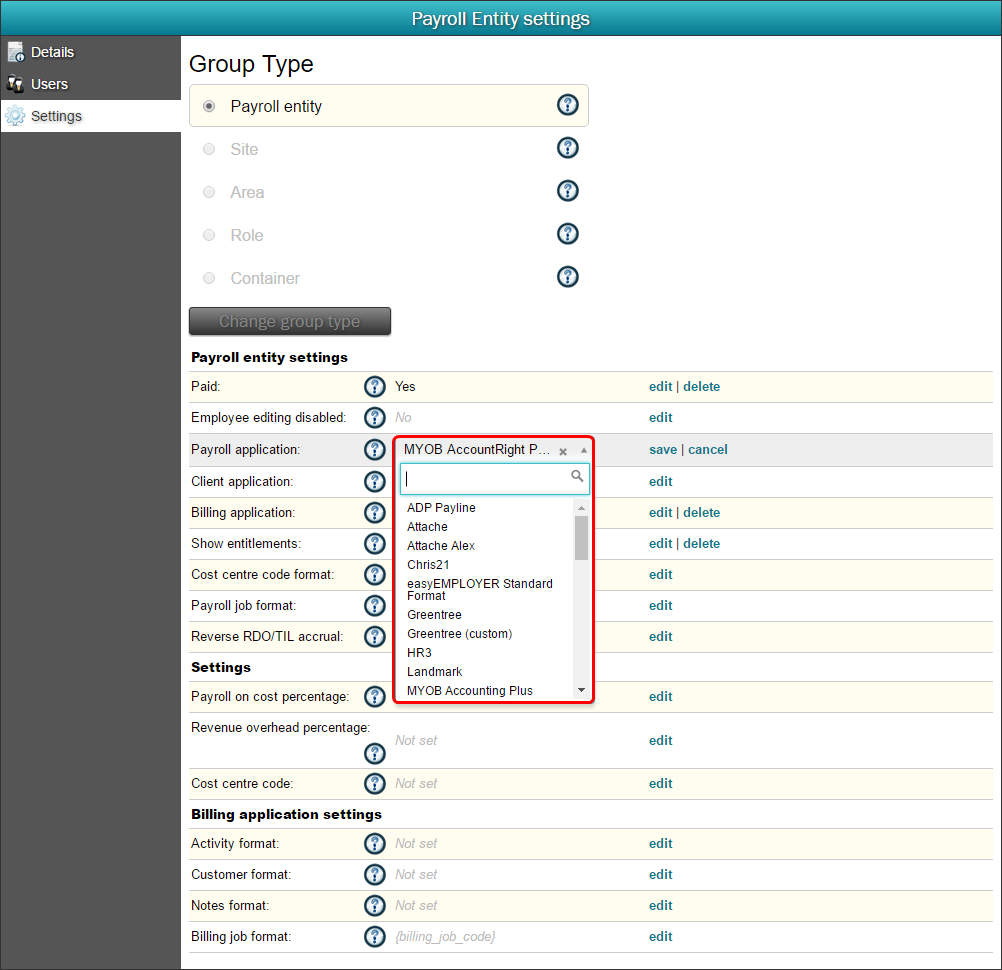Delete the Show entitlements setting
The width and height of the screenshot is (1002, 970).
click(701, 543)
